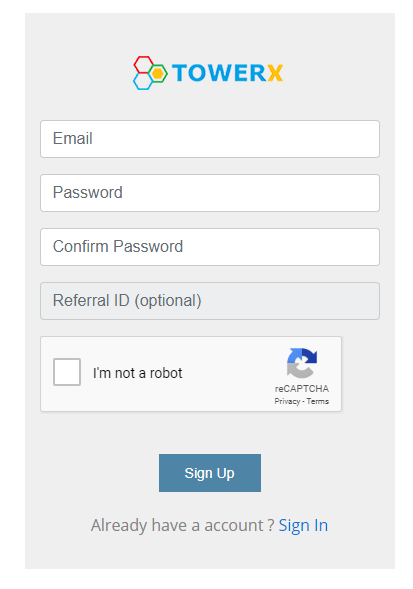Click the "Already have a account ?" text
413x589 pixels.
tap(183, 525)
